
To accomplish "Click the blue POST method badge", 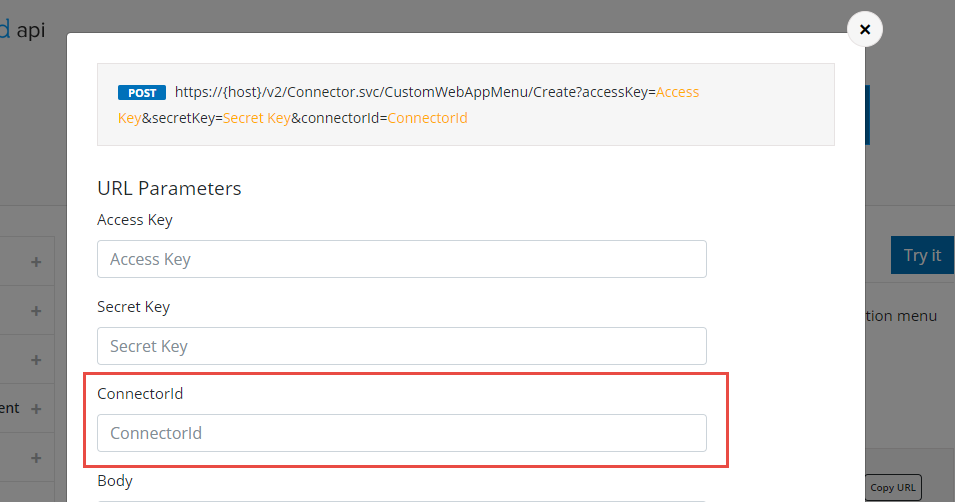I will point(142,93).
